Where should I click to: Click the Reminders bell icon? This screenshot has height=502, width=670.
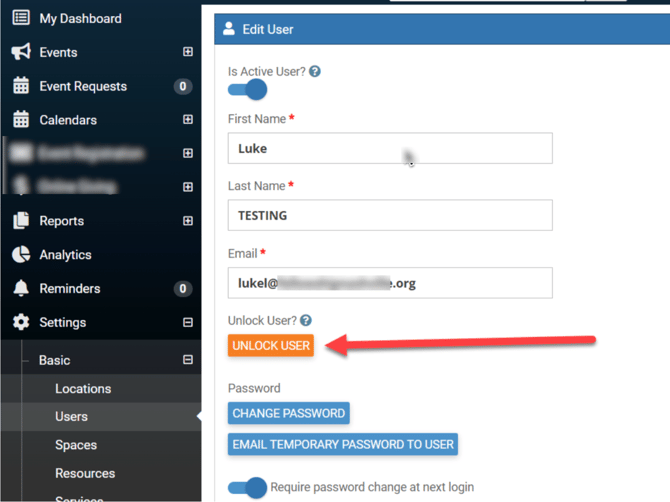tap(21, 289)
